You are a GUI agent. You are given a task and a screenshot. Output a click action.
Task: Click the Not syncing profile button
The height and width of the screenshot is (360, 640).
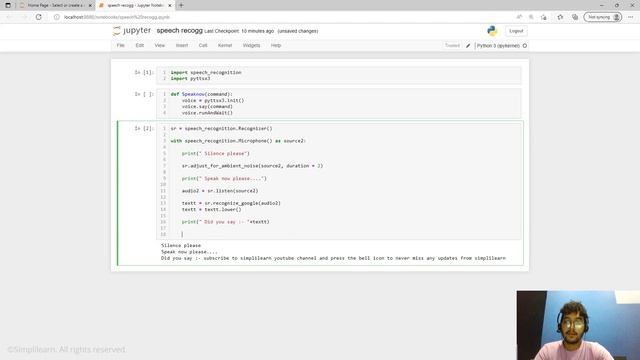tap(603, 17)
